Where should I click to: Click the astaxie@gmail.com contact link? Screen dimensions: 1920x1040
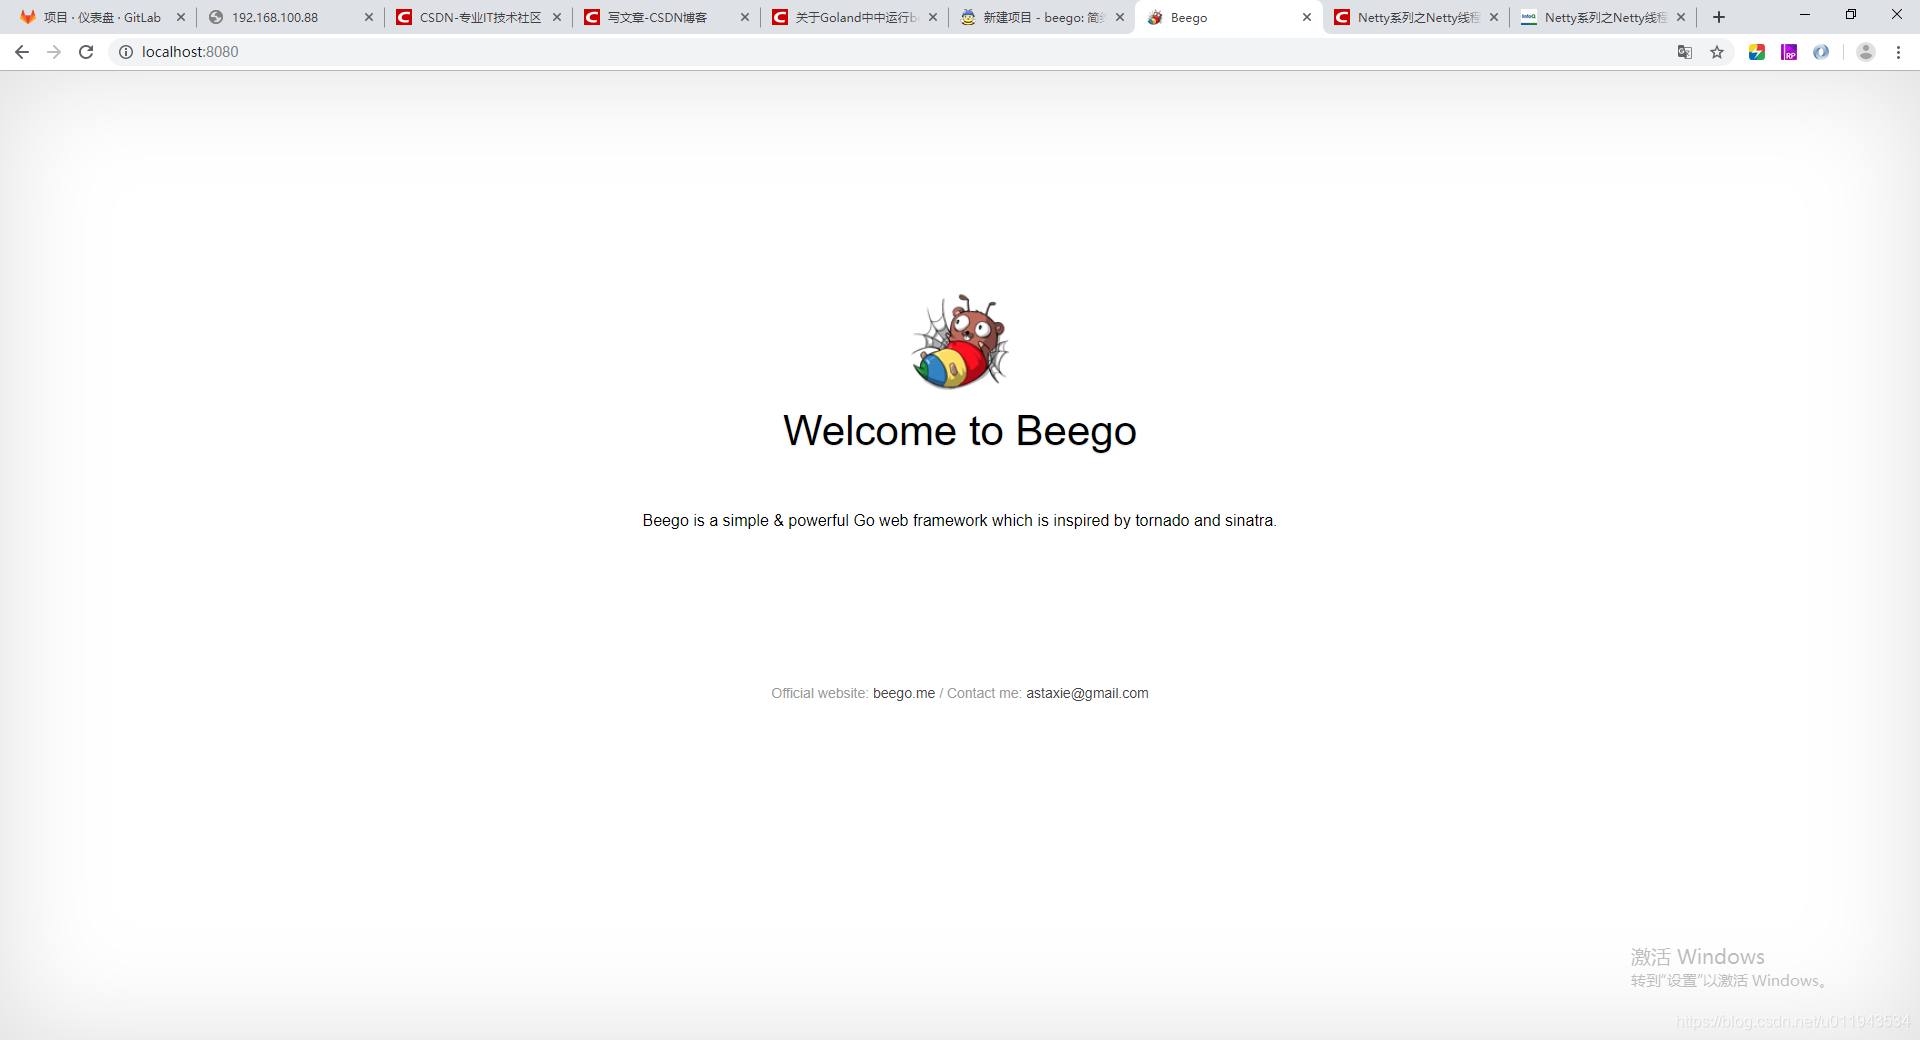point(1087,693)
